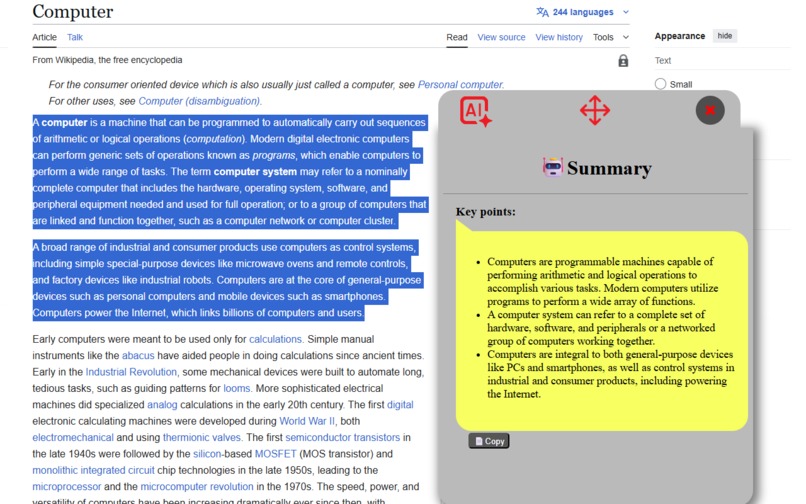The image size is (806, 504).
Task: Click the Computer page title
Action: 72,11
